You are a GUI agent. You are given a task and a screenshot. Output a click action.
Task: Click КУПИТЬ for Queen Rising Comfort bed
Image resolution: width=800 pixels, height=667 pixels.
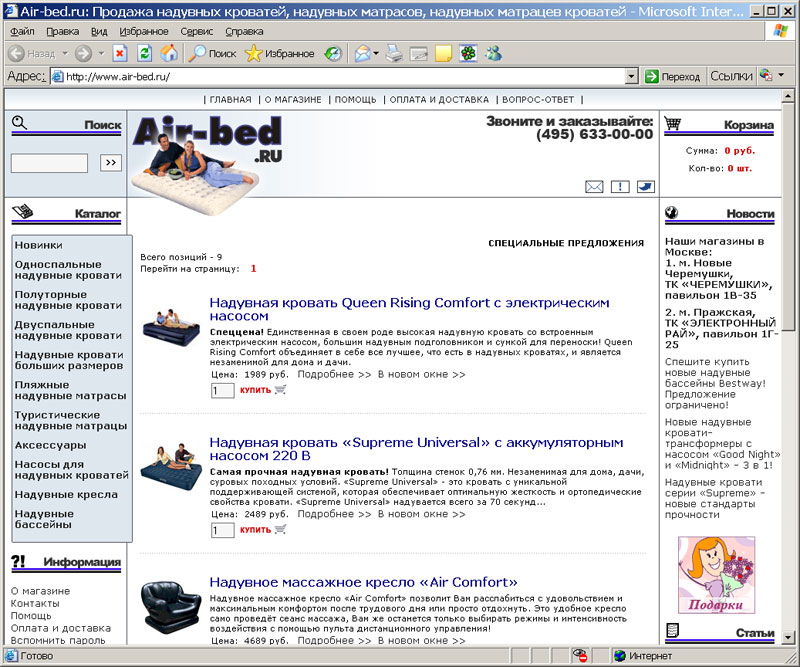point(263,390)
